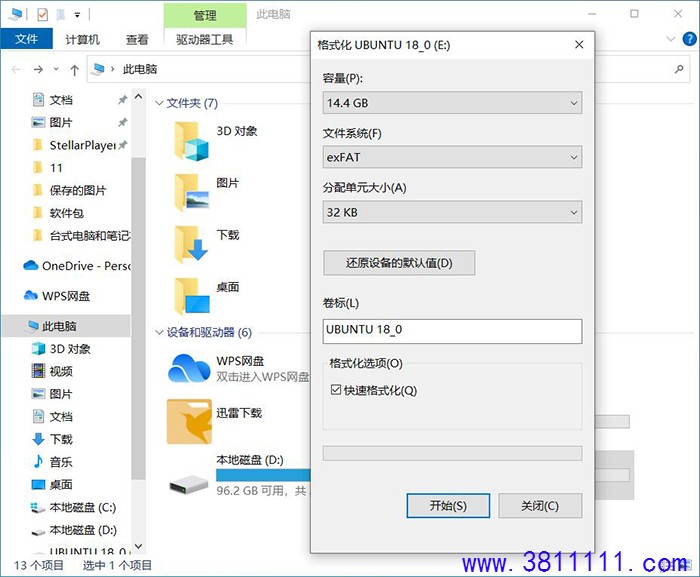The image size is (700, 577).
Task: Collapse the 设备和驱动器 (6) group
Action: coord(159,332)
